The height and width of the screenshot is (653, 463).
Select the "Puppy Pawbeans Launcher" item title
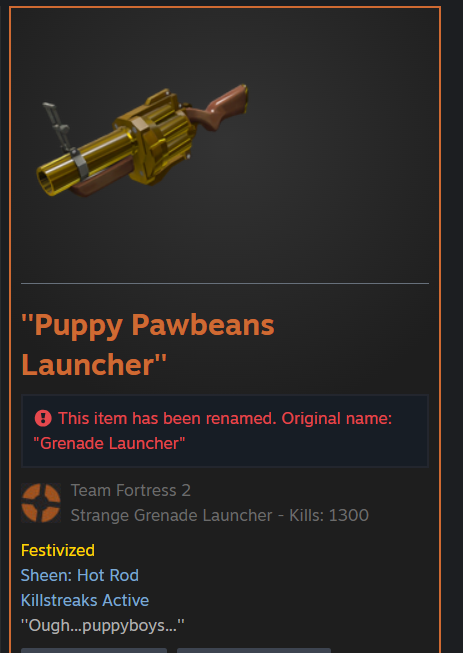coord(148,344)
